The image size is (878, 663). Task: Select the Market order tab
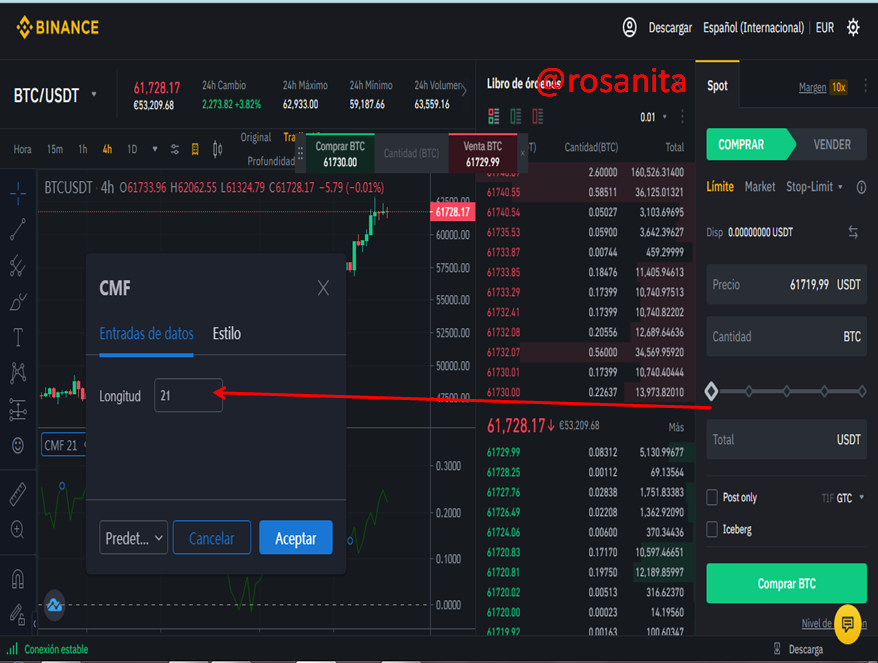(760, 186)
